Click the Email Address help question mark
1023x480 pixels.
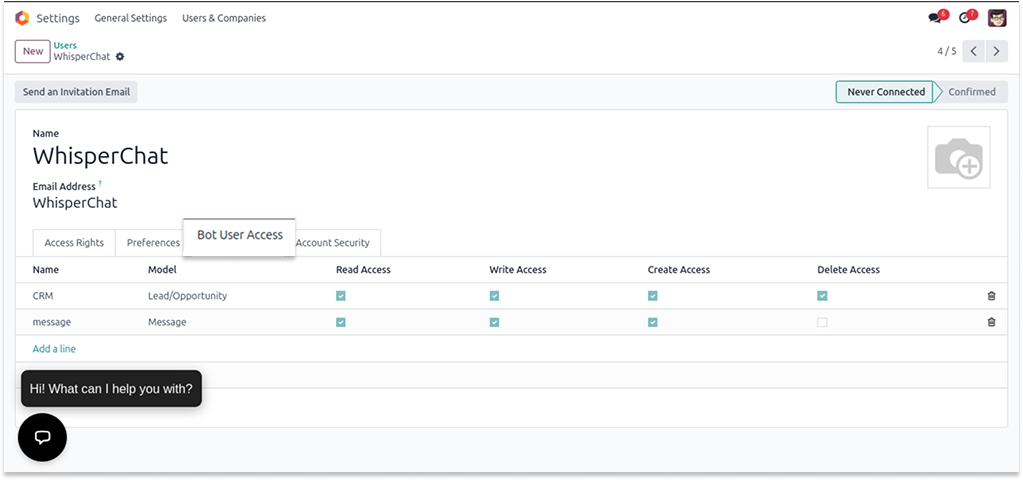(x=100, y=184)
